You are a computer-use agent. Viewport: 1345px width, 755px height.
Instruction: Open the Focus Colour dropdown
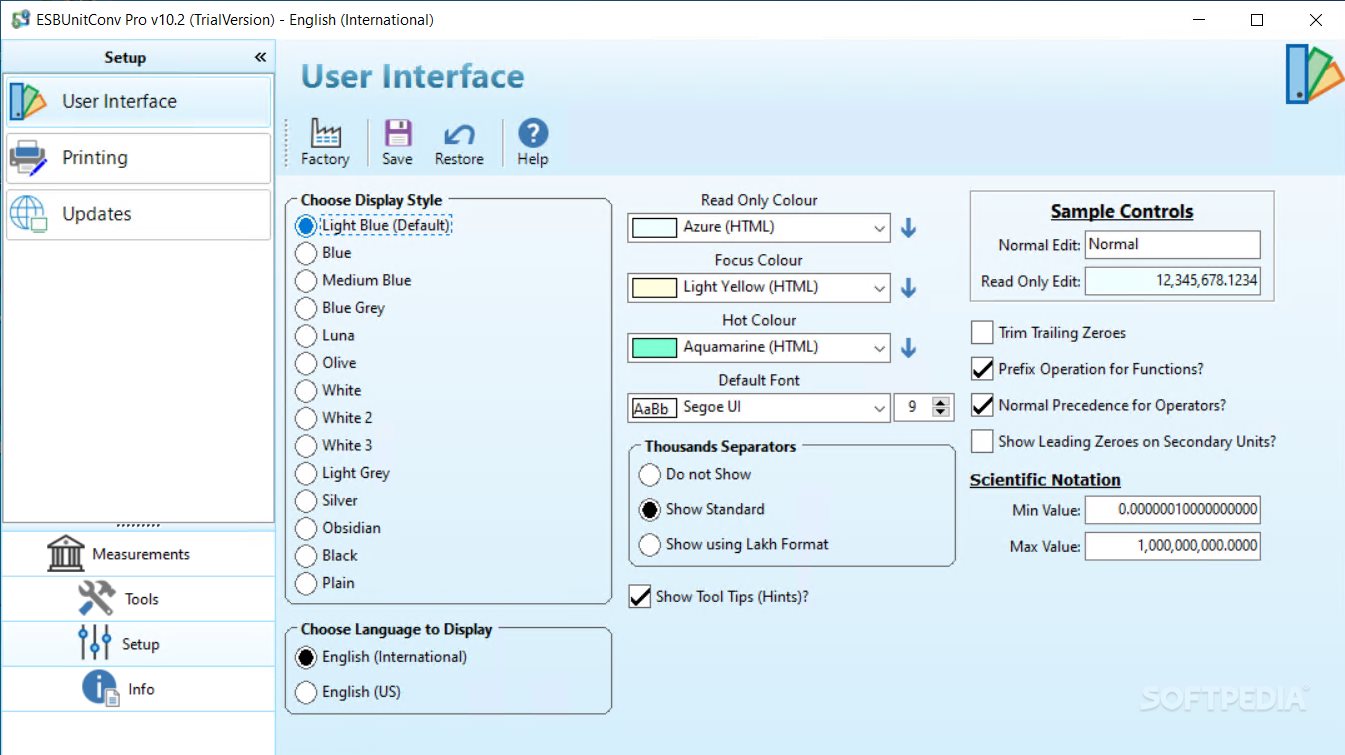pyautogui.click(x=879, y=288)
